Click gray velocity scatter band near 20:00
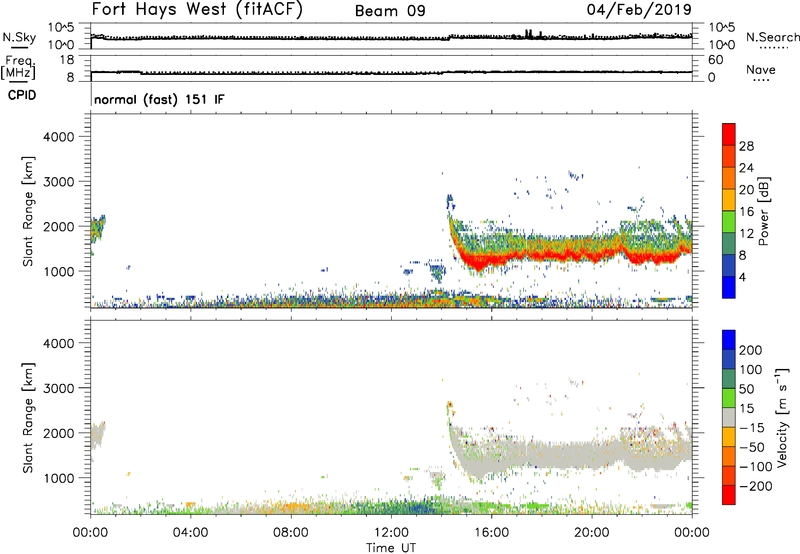The height and width of the screenshot is (554, 800). tap(592, 454)
